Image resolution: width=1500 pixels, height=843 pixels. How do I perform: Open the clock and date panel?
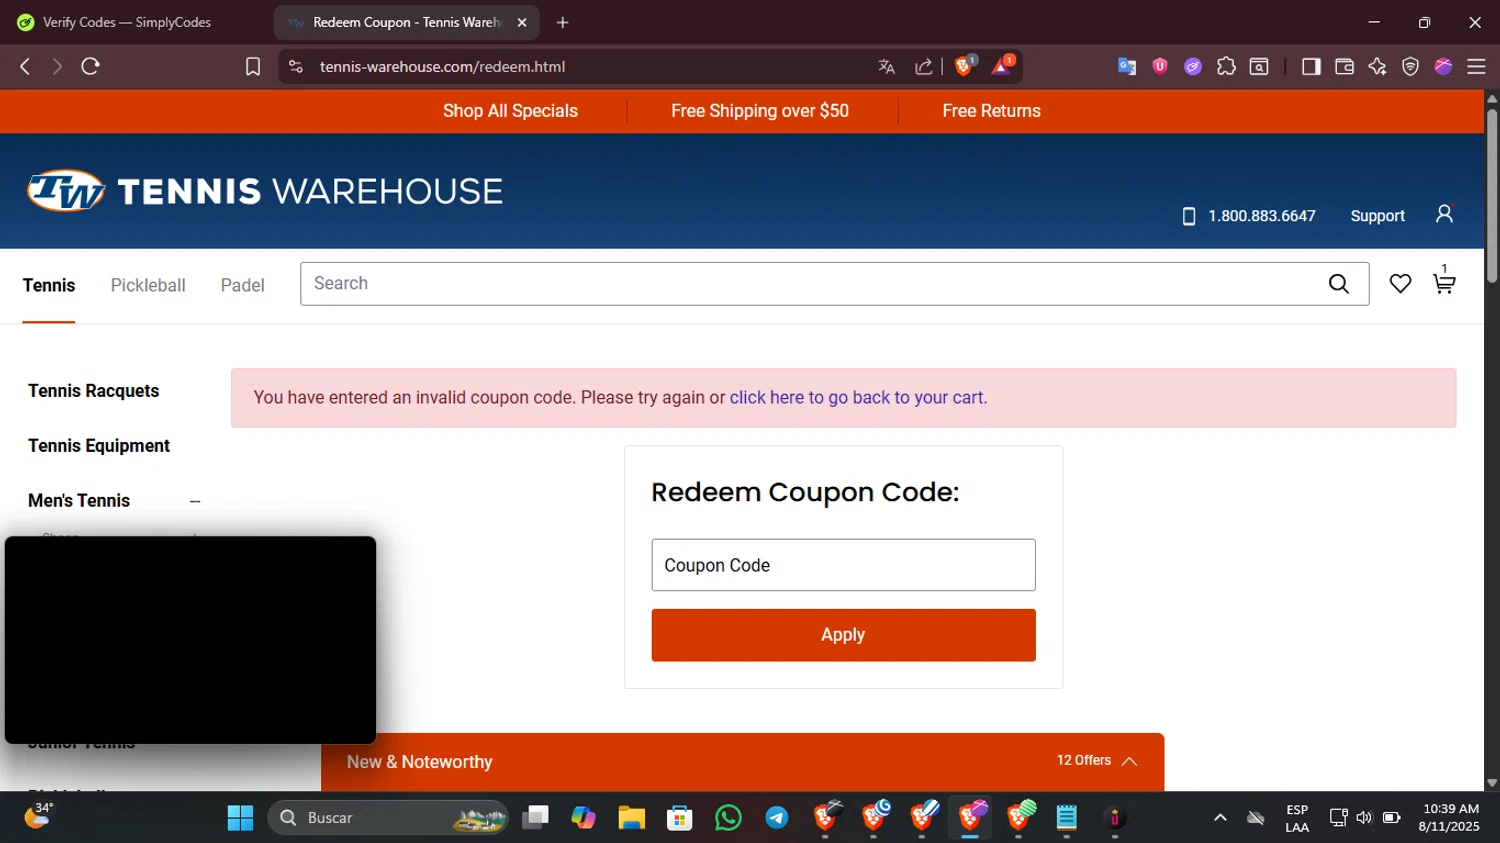pos(1449,818)
